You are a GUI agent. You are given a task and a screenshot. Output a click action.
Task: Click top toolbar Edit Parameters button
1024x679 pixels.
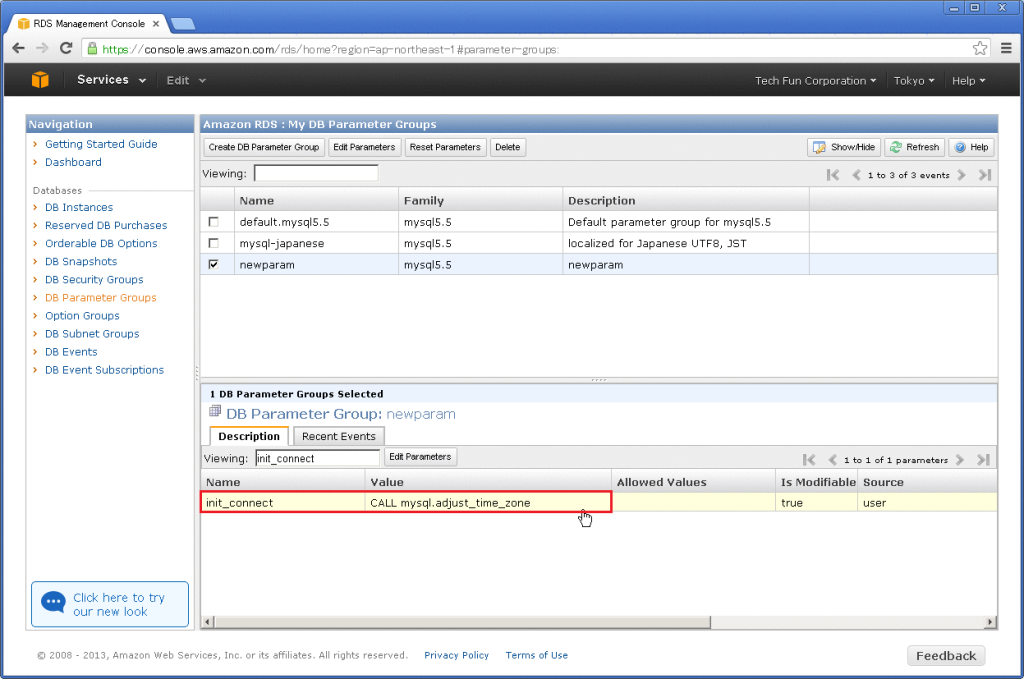pos(364,147)
